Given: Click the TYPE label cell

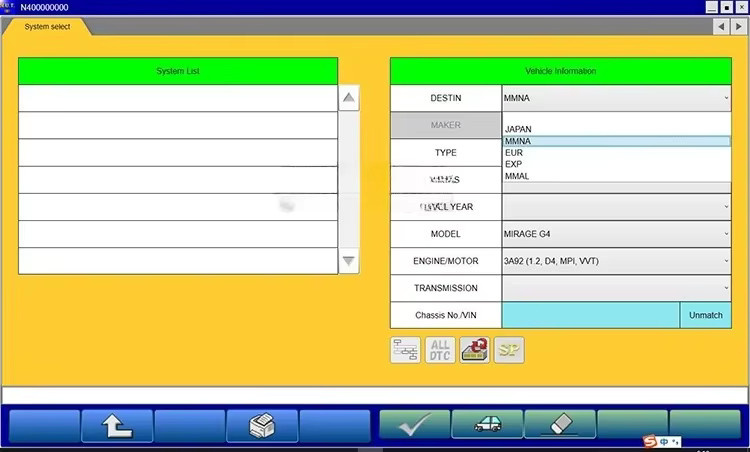Looking at the screenshot, I should (x=446, y=153).
